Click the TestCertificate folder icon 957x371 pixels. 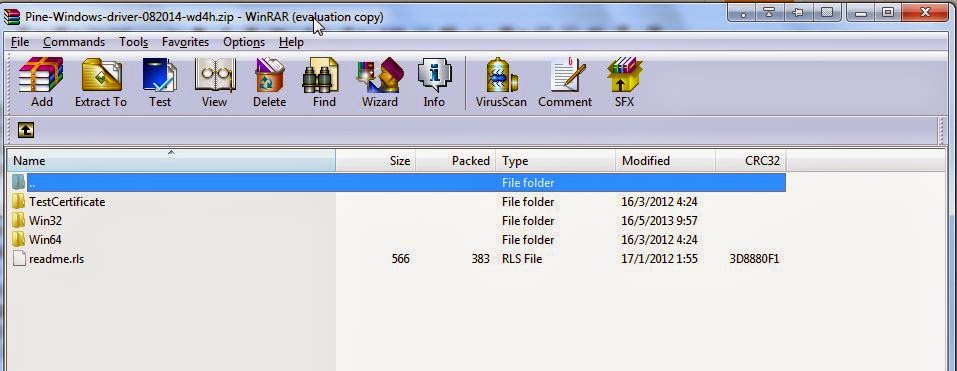tap(19, 201)
